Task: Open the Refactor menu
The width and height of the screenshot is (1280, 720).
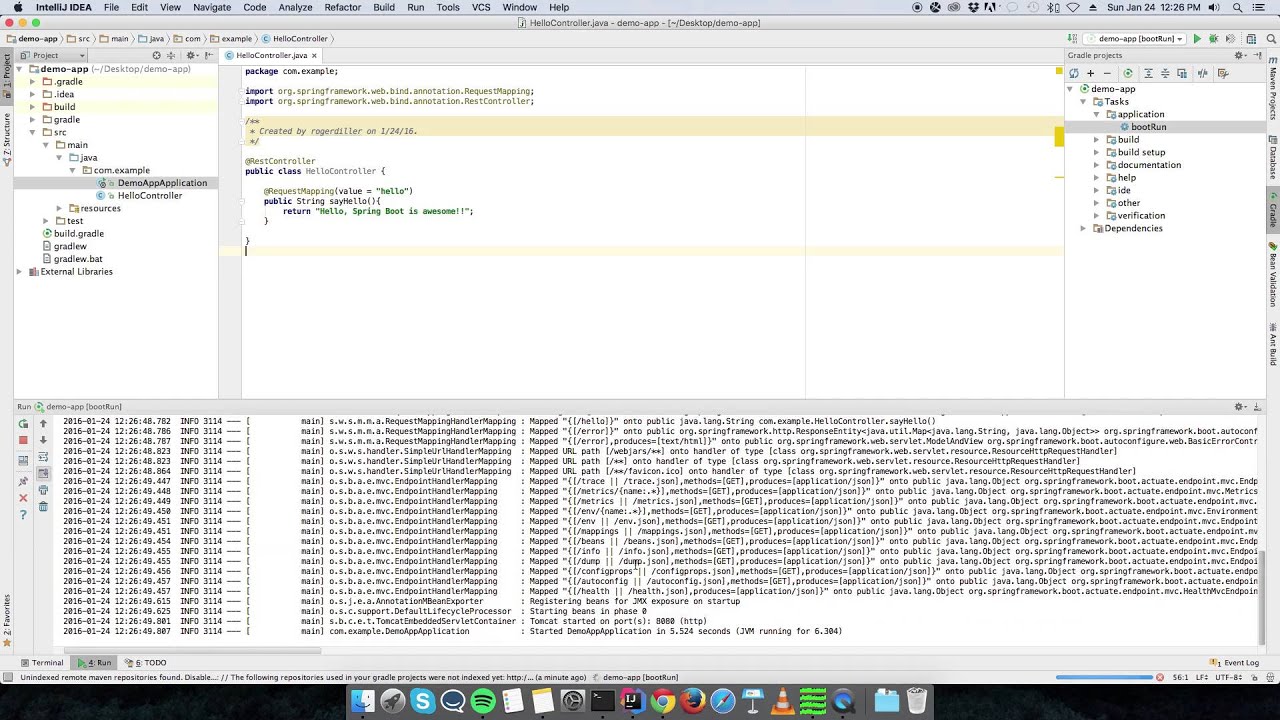Action: pyautogui.click(x=342, y=7)
